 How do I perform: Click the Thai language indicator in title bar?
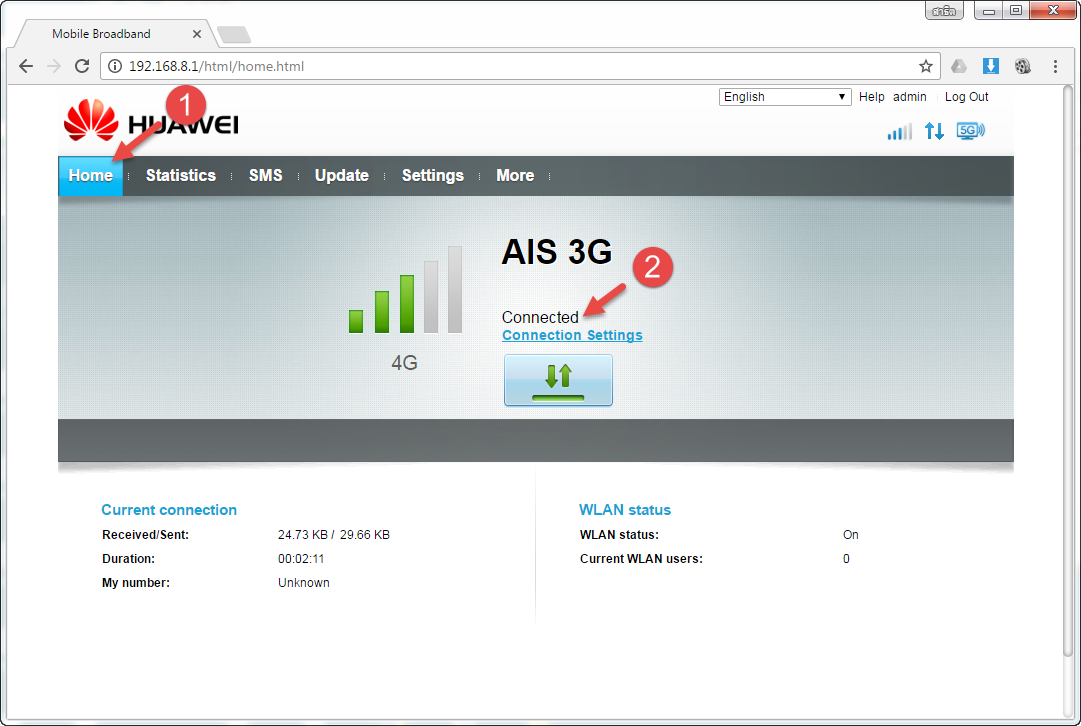(944, 11)
